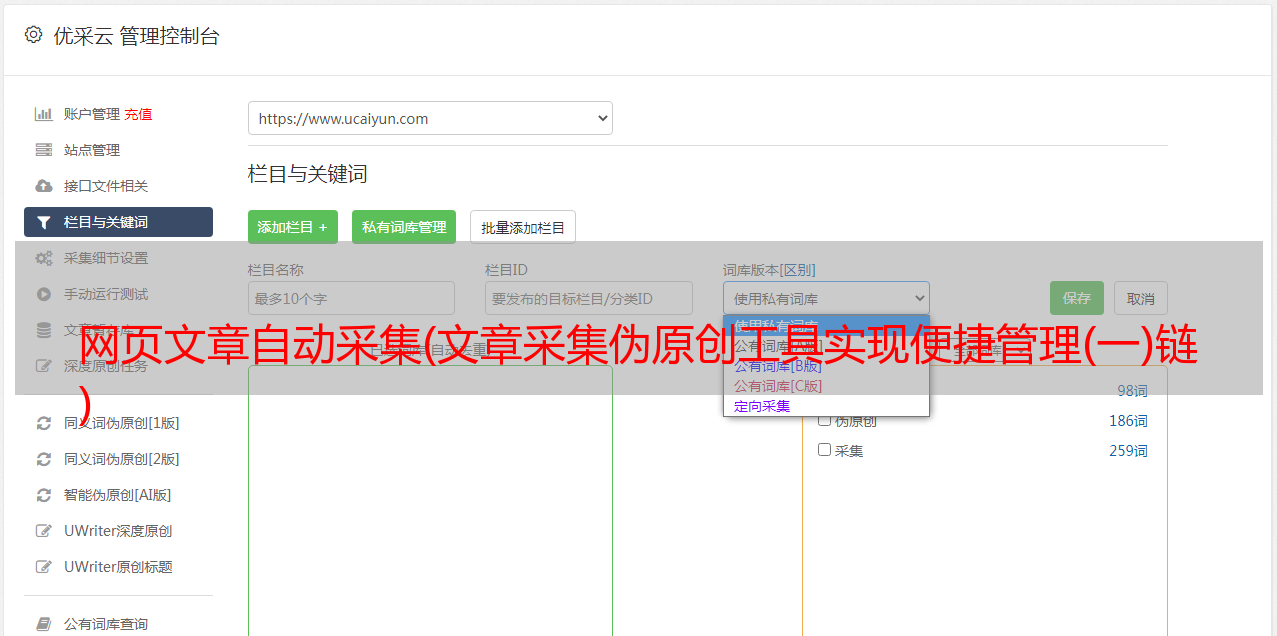Click the 取消 button

click(x=1141, y=298)
